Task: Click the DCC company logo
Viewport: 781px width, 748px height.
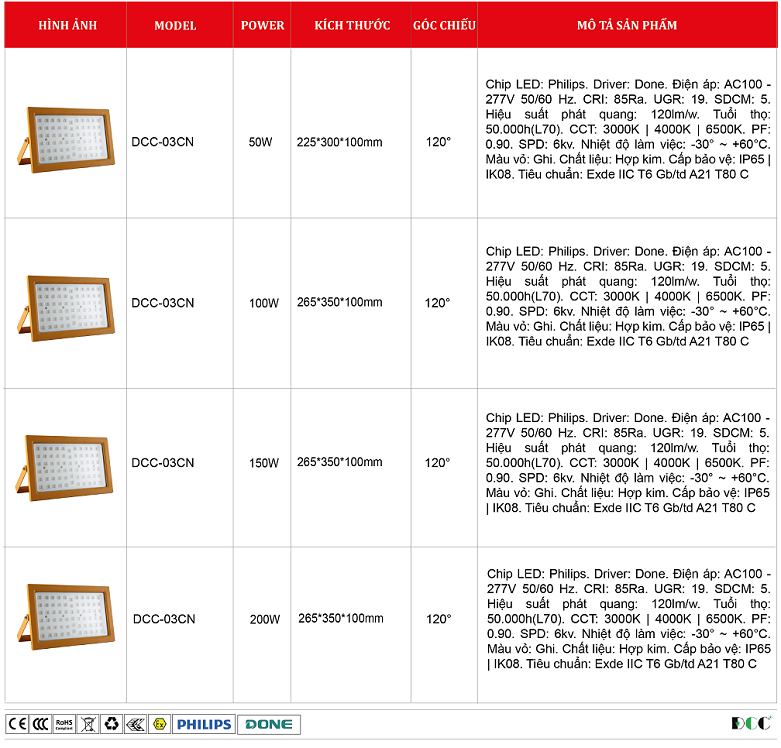Action: pos(750,723)
